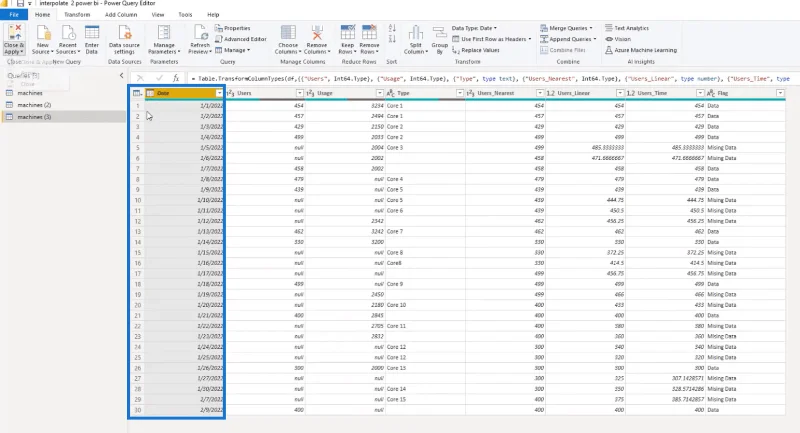The height and width of the screenshot is (433, 800).
Task: Select the Date column header
Action: (x=184, y=93)
